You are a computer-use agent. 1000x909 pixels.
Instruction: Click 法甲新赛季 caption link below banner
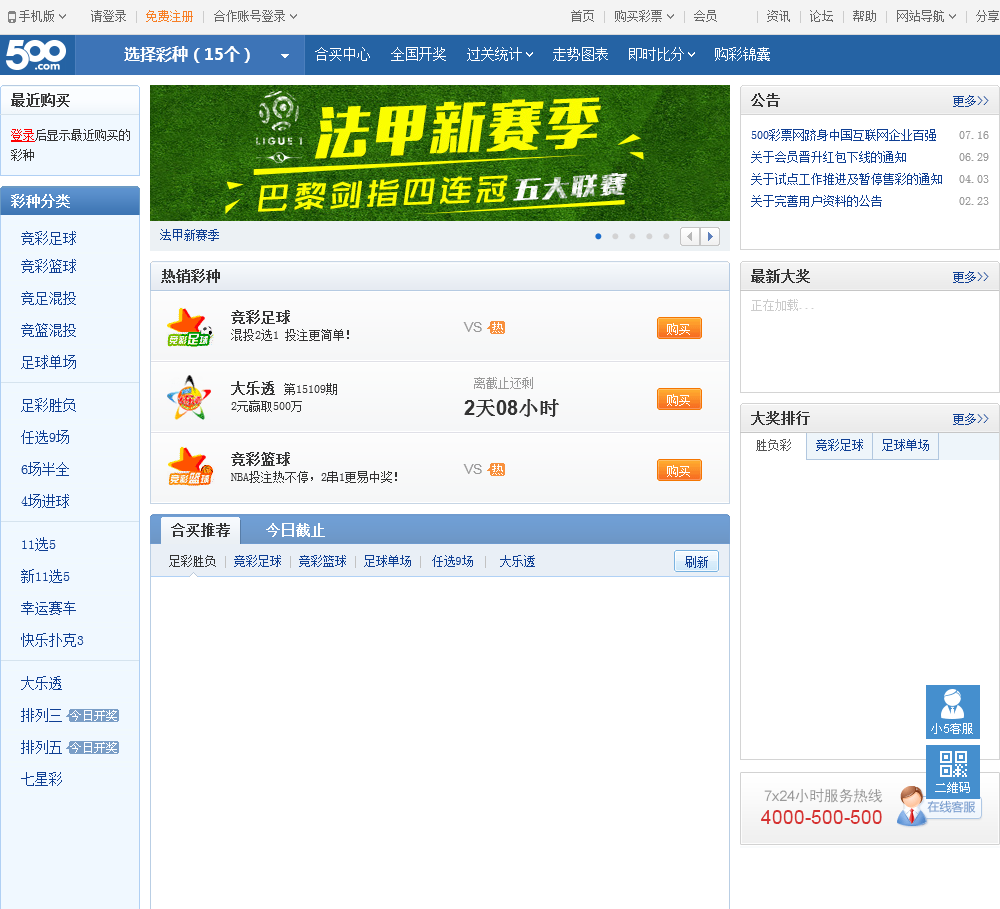189,235
